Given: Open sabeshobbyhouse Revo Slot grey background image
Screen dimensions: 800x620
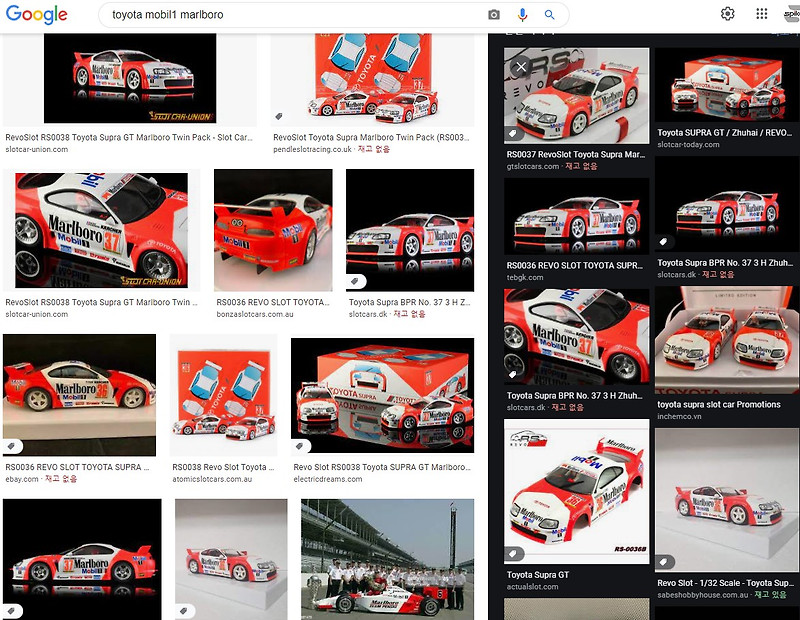Looking at the screenshot, I should 727,500.
